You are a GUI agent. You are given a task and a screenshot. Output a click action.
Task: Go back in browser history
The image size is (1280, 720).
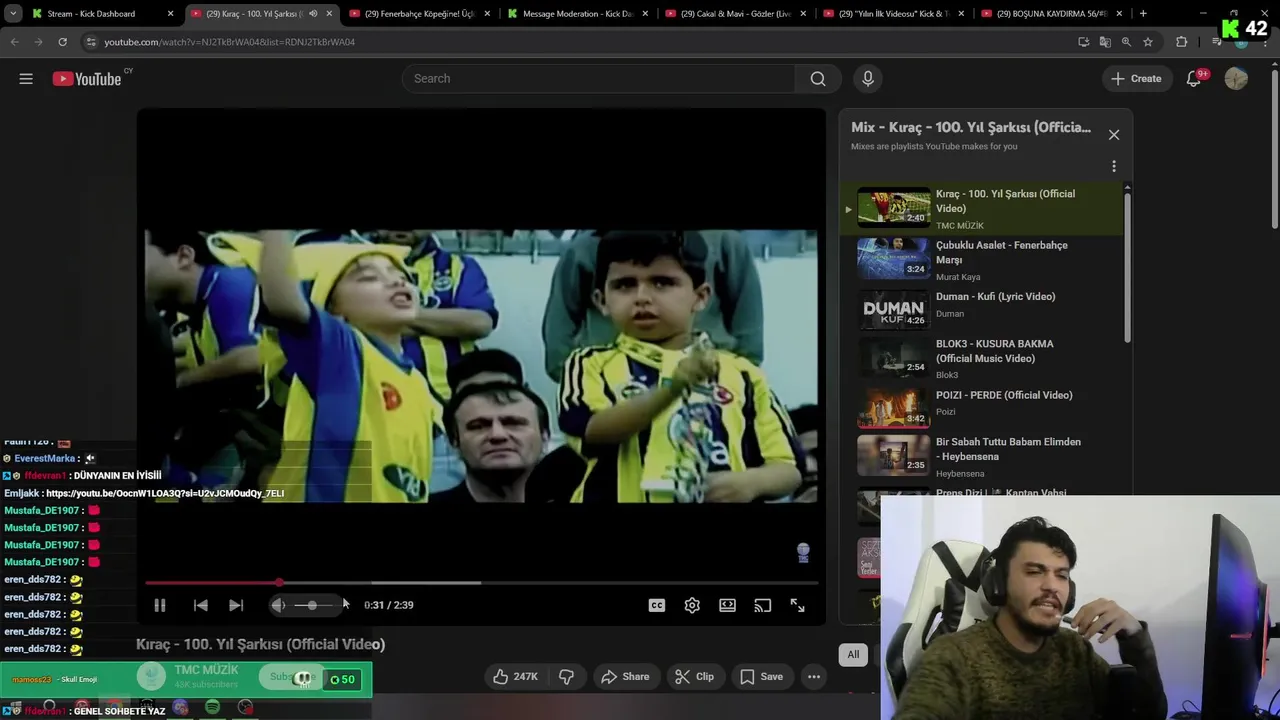pyautogui.click(x=15, y=42)
